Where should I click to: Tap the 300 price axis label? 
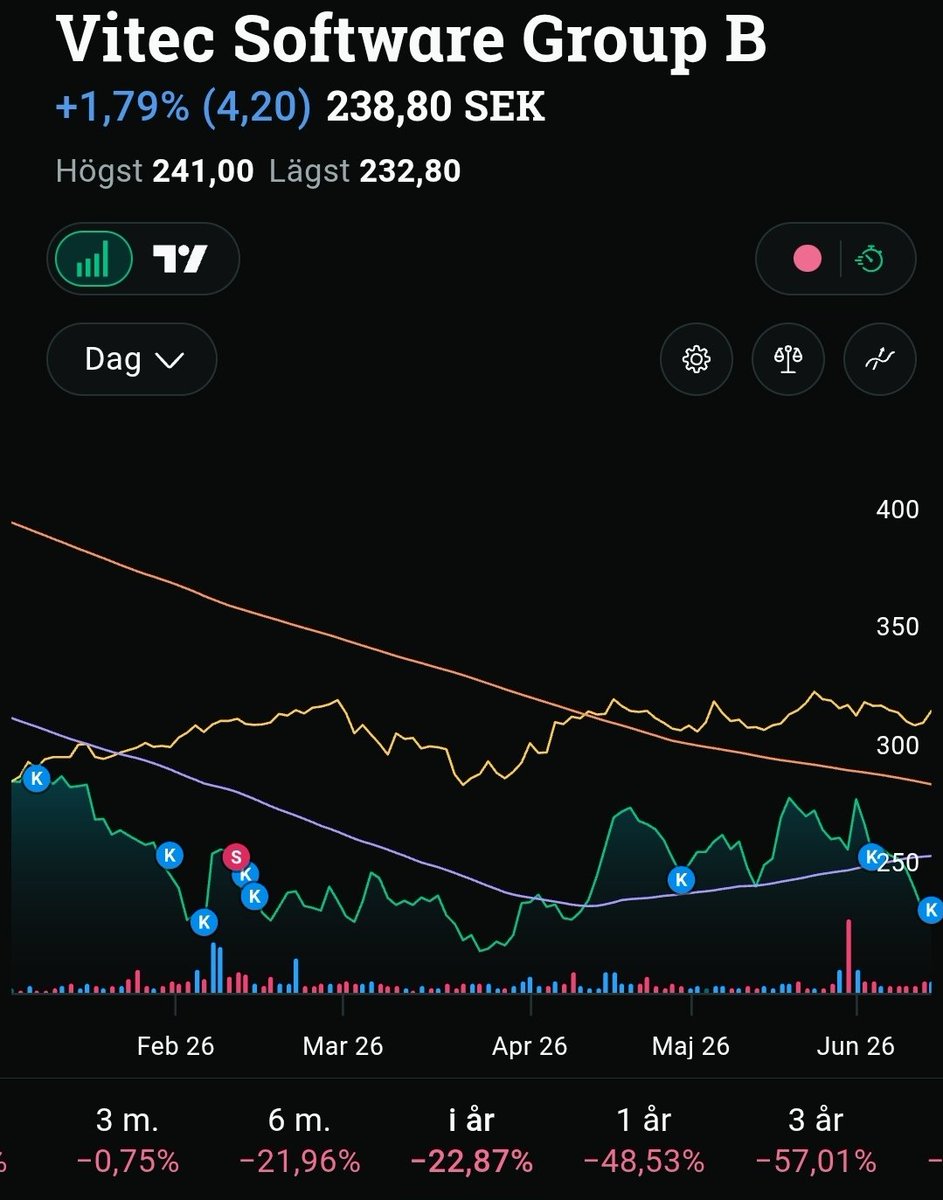(x=897, y=745)
